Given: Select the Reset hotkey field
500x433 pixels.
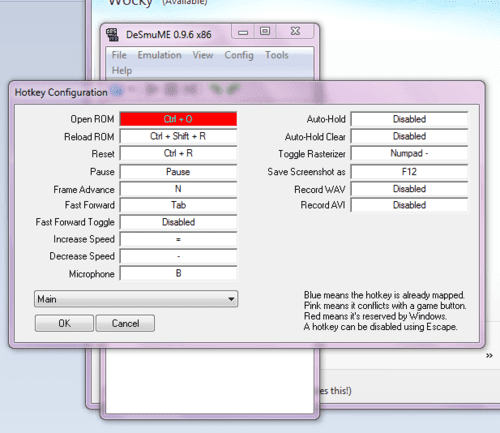Looking at the screenshot, I should [x=178, y=153].
